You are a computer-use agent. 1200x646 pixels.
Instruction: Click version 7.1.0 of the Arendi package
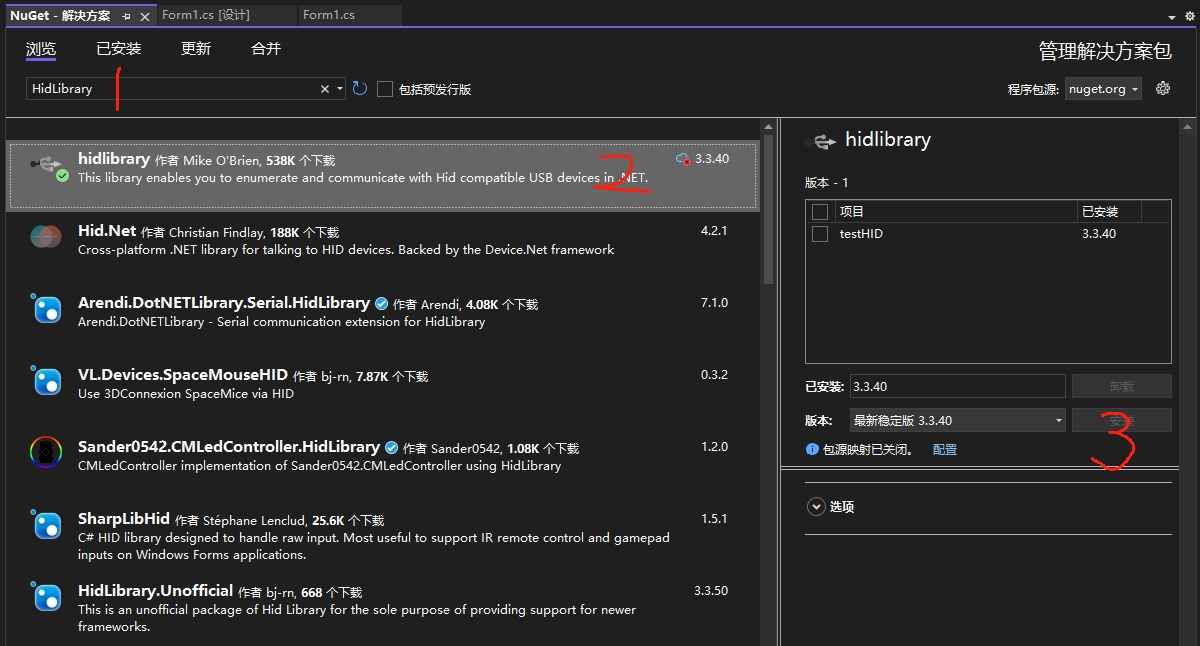[x=714, y=303]
